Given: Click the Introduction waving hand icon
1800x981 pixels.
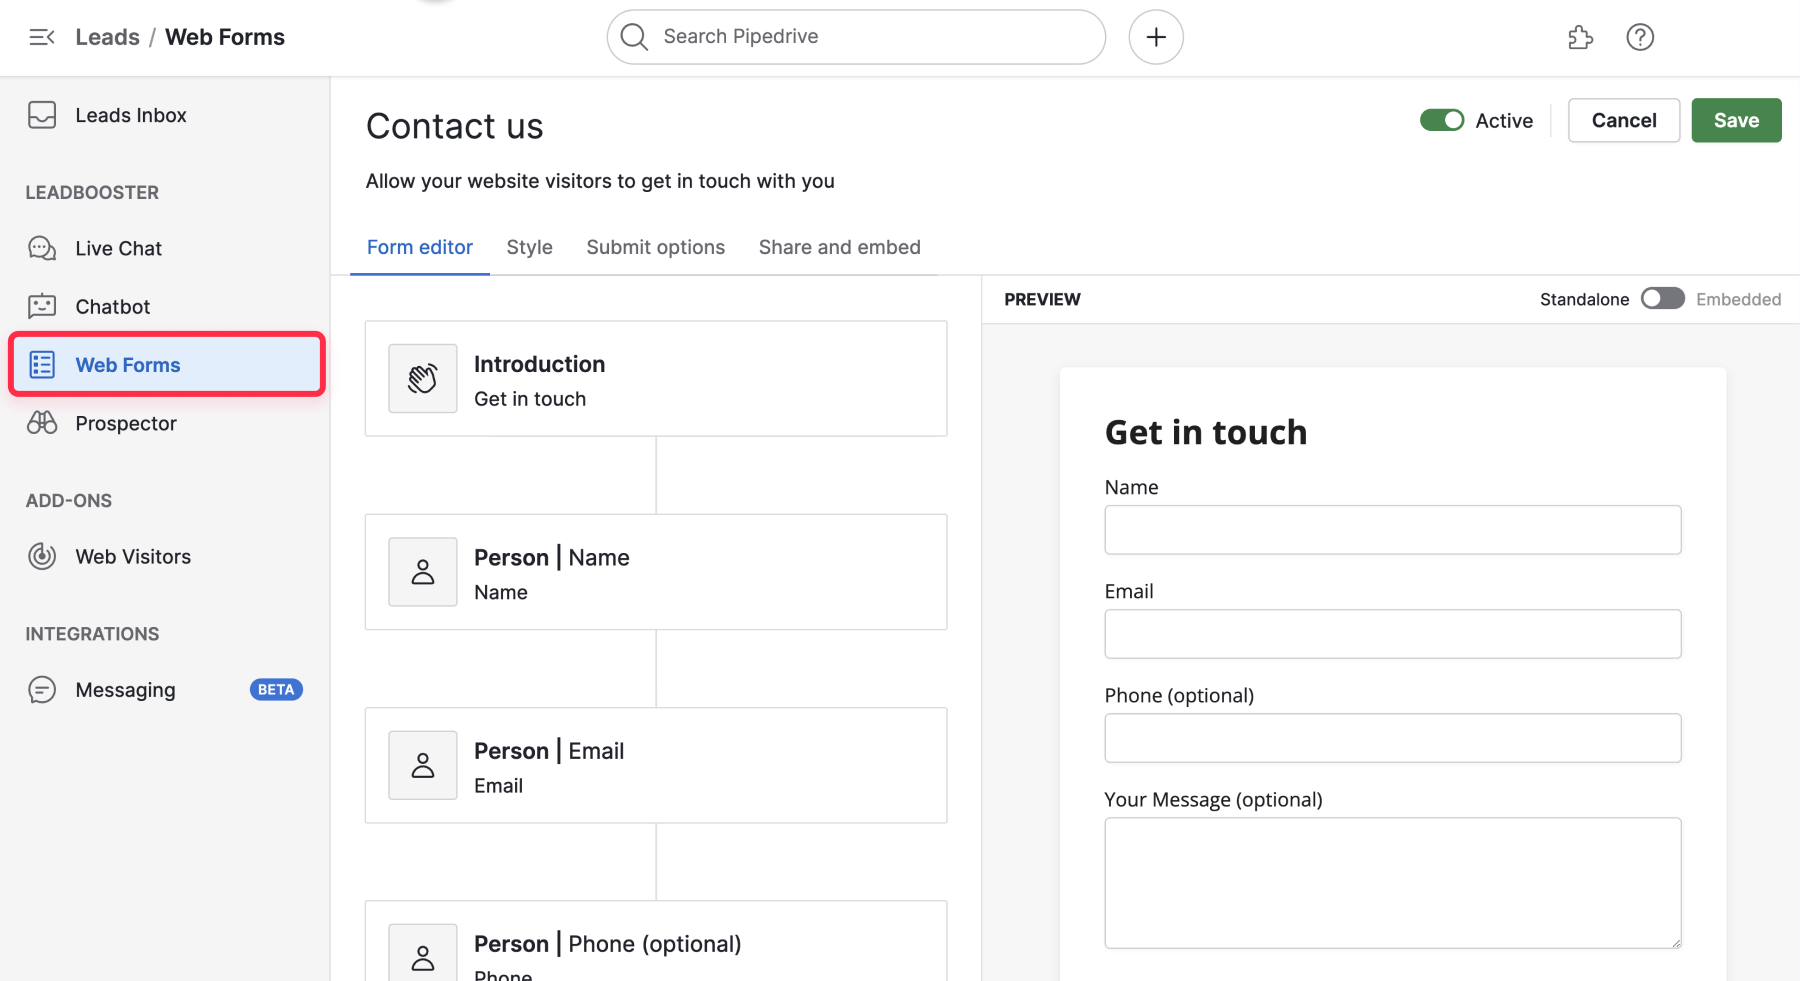Looking at the screenshot, I should [x=423, y=379].
